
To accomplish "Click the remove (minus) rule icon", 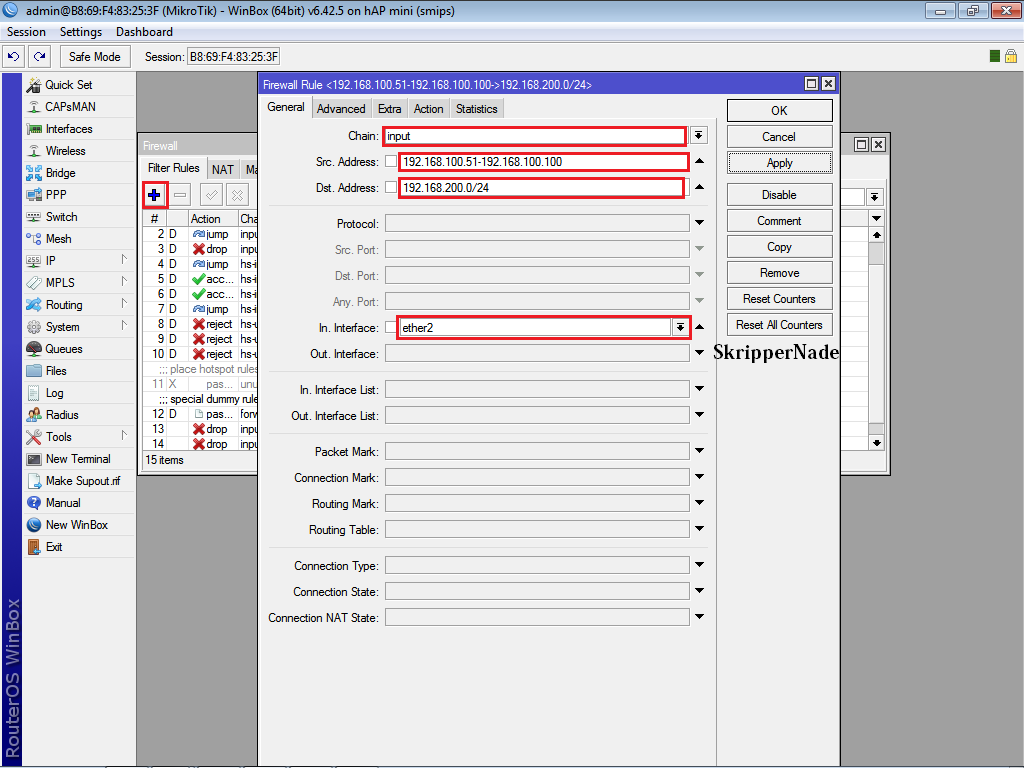I will tap(180, 195).
